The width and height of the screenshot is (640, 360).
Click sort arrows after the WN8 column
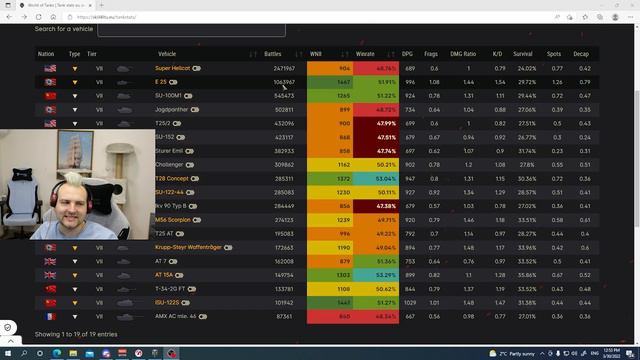[345, 54]
